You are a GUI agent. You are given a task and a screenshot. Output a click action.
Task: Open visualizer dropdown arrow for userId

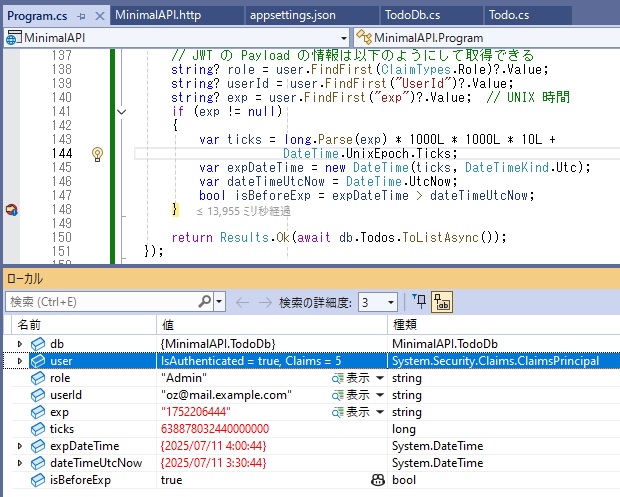[x=380, y=395]
